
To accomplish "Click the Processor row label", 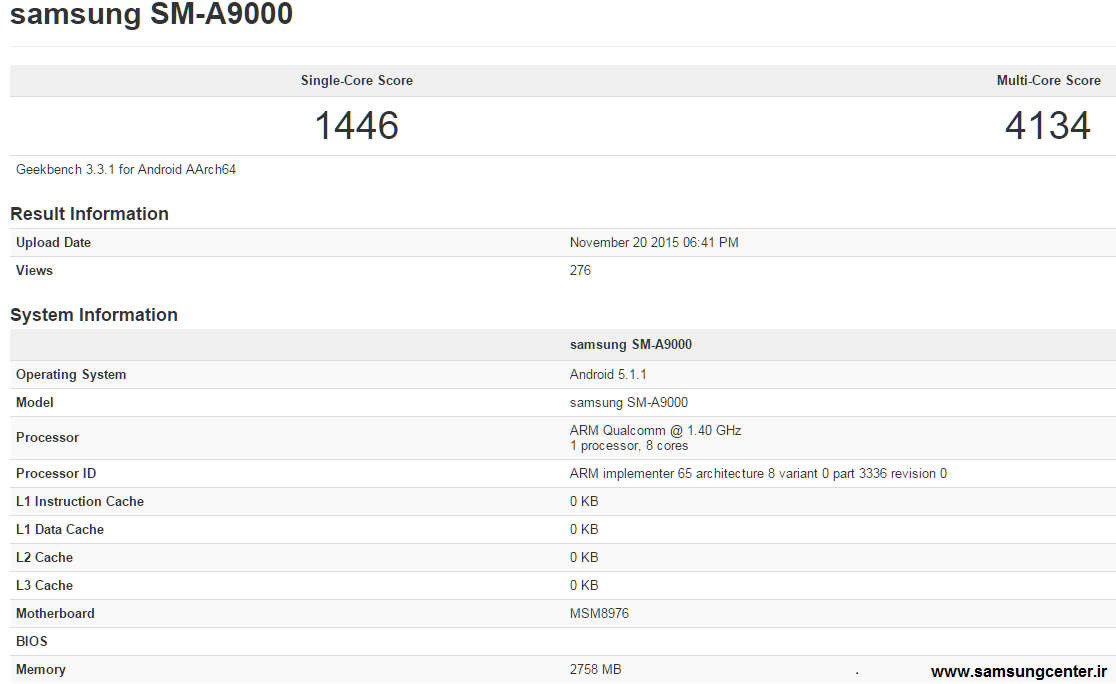I will [x=48, y=438].
